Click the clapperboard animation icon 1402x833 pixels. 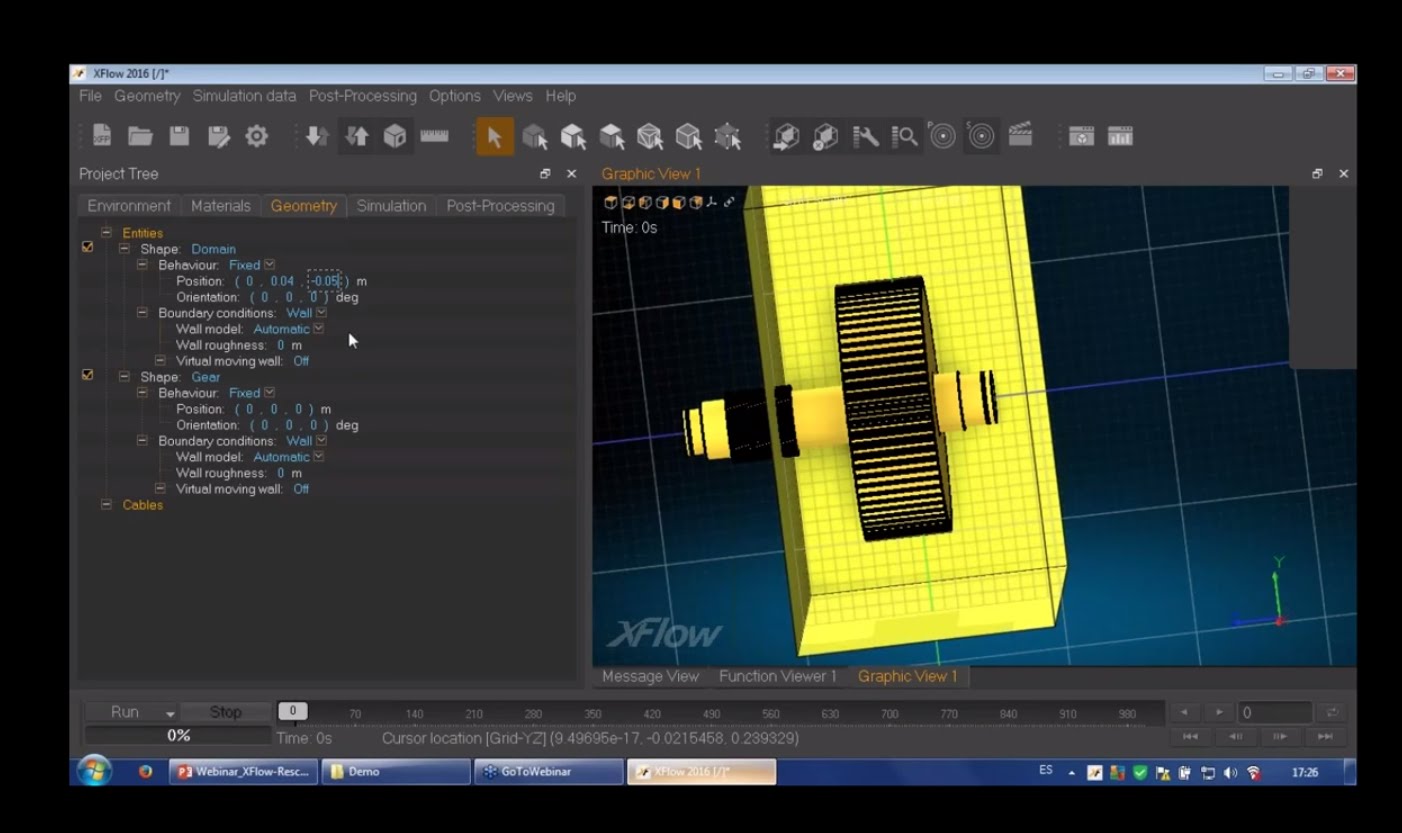1020,135
